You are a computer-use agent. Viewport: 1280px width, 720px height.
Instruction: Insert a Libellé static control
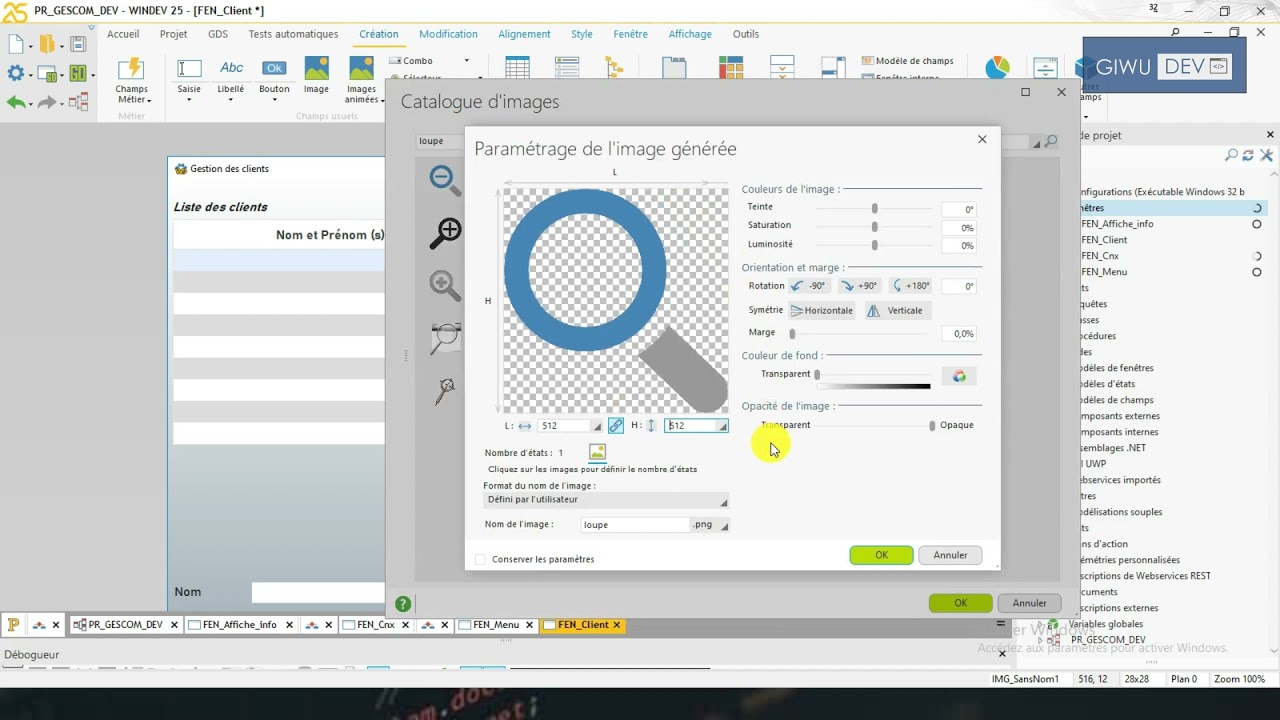pos(231,76)
